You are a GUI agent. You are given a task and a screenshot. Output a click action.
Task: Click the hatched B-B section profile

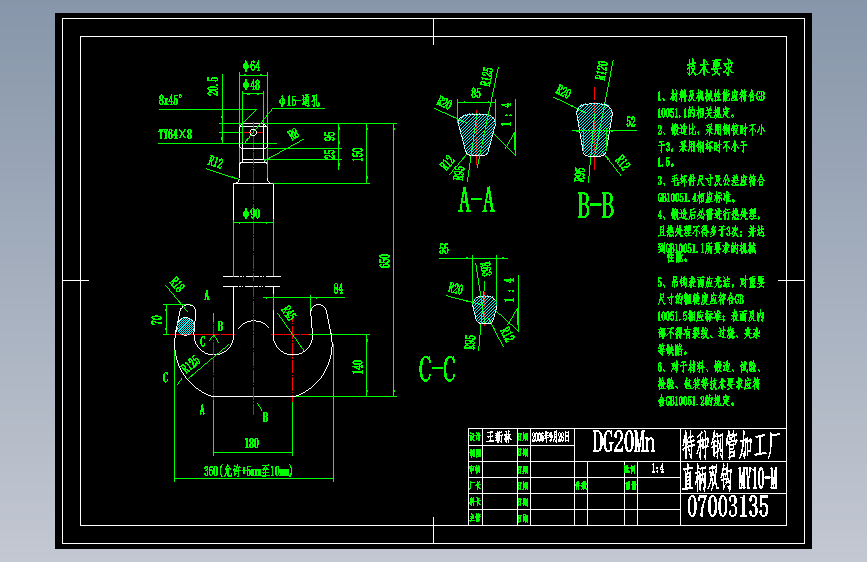[594, 129]
